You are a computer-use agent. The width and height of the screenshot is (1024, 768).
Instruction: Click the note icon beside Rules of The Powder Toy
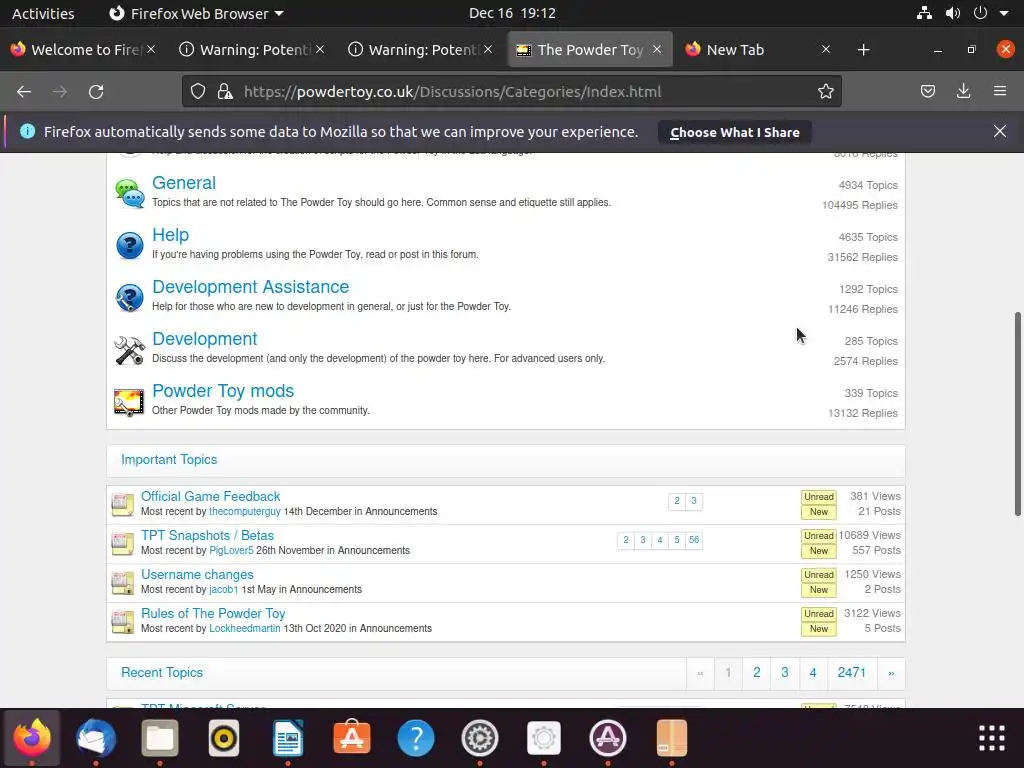122,622
